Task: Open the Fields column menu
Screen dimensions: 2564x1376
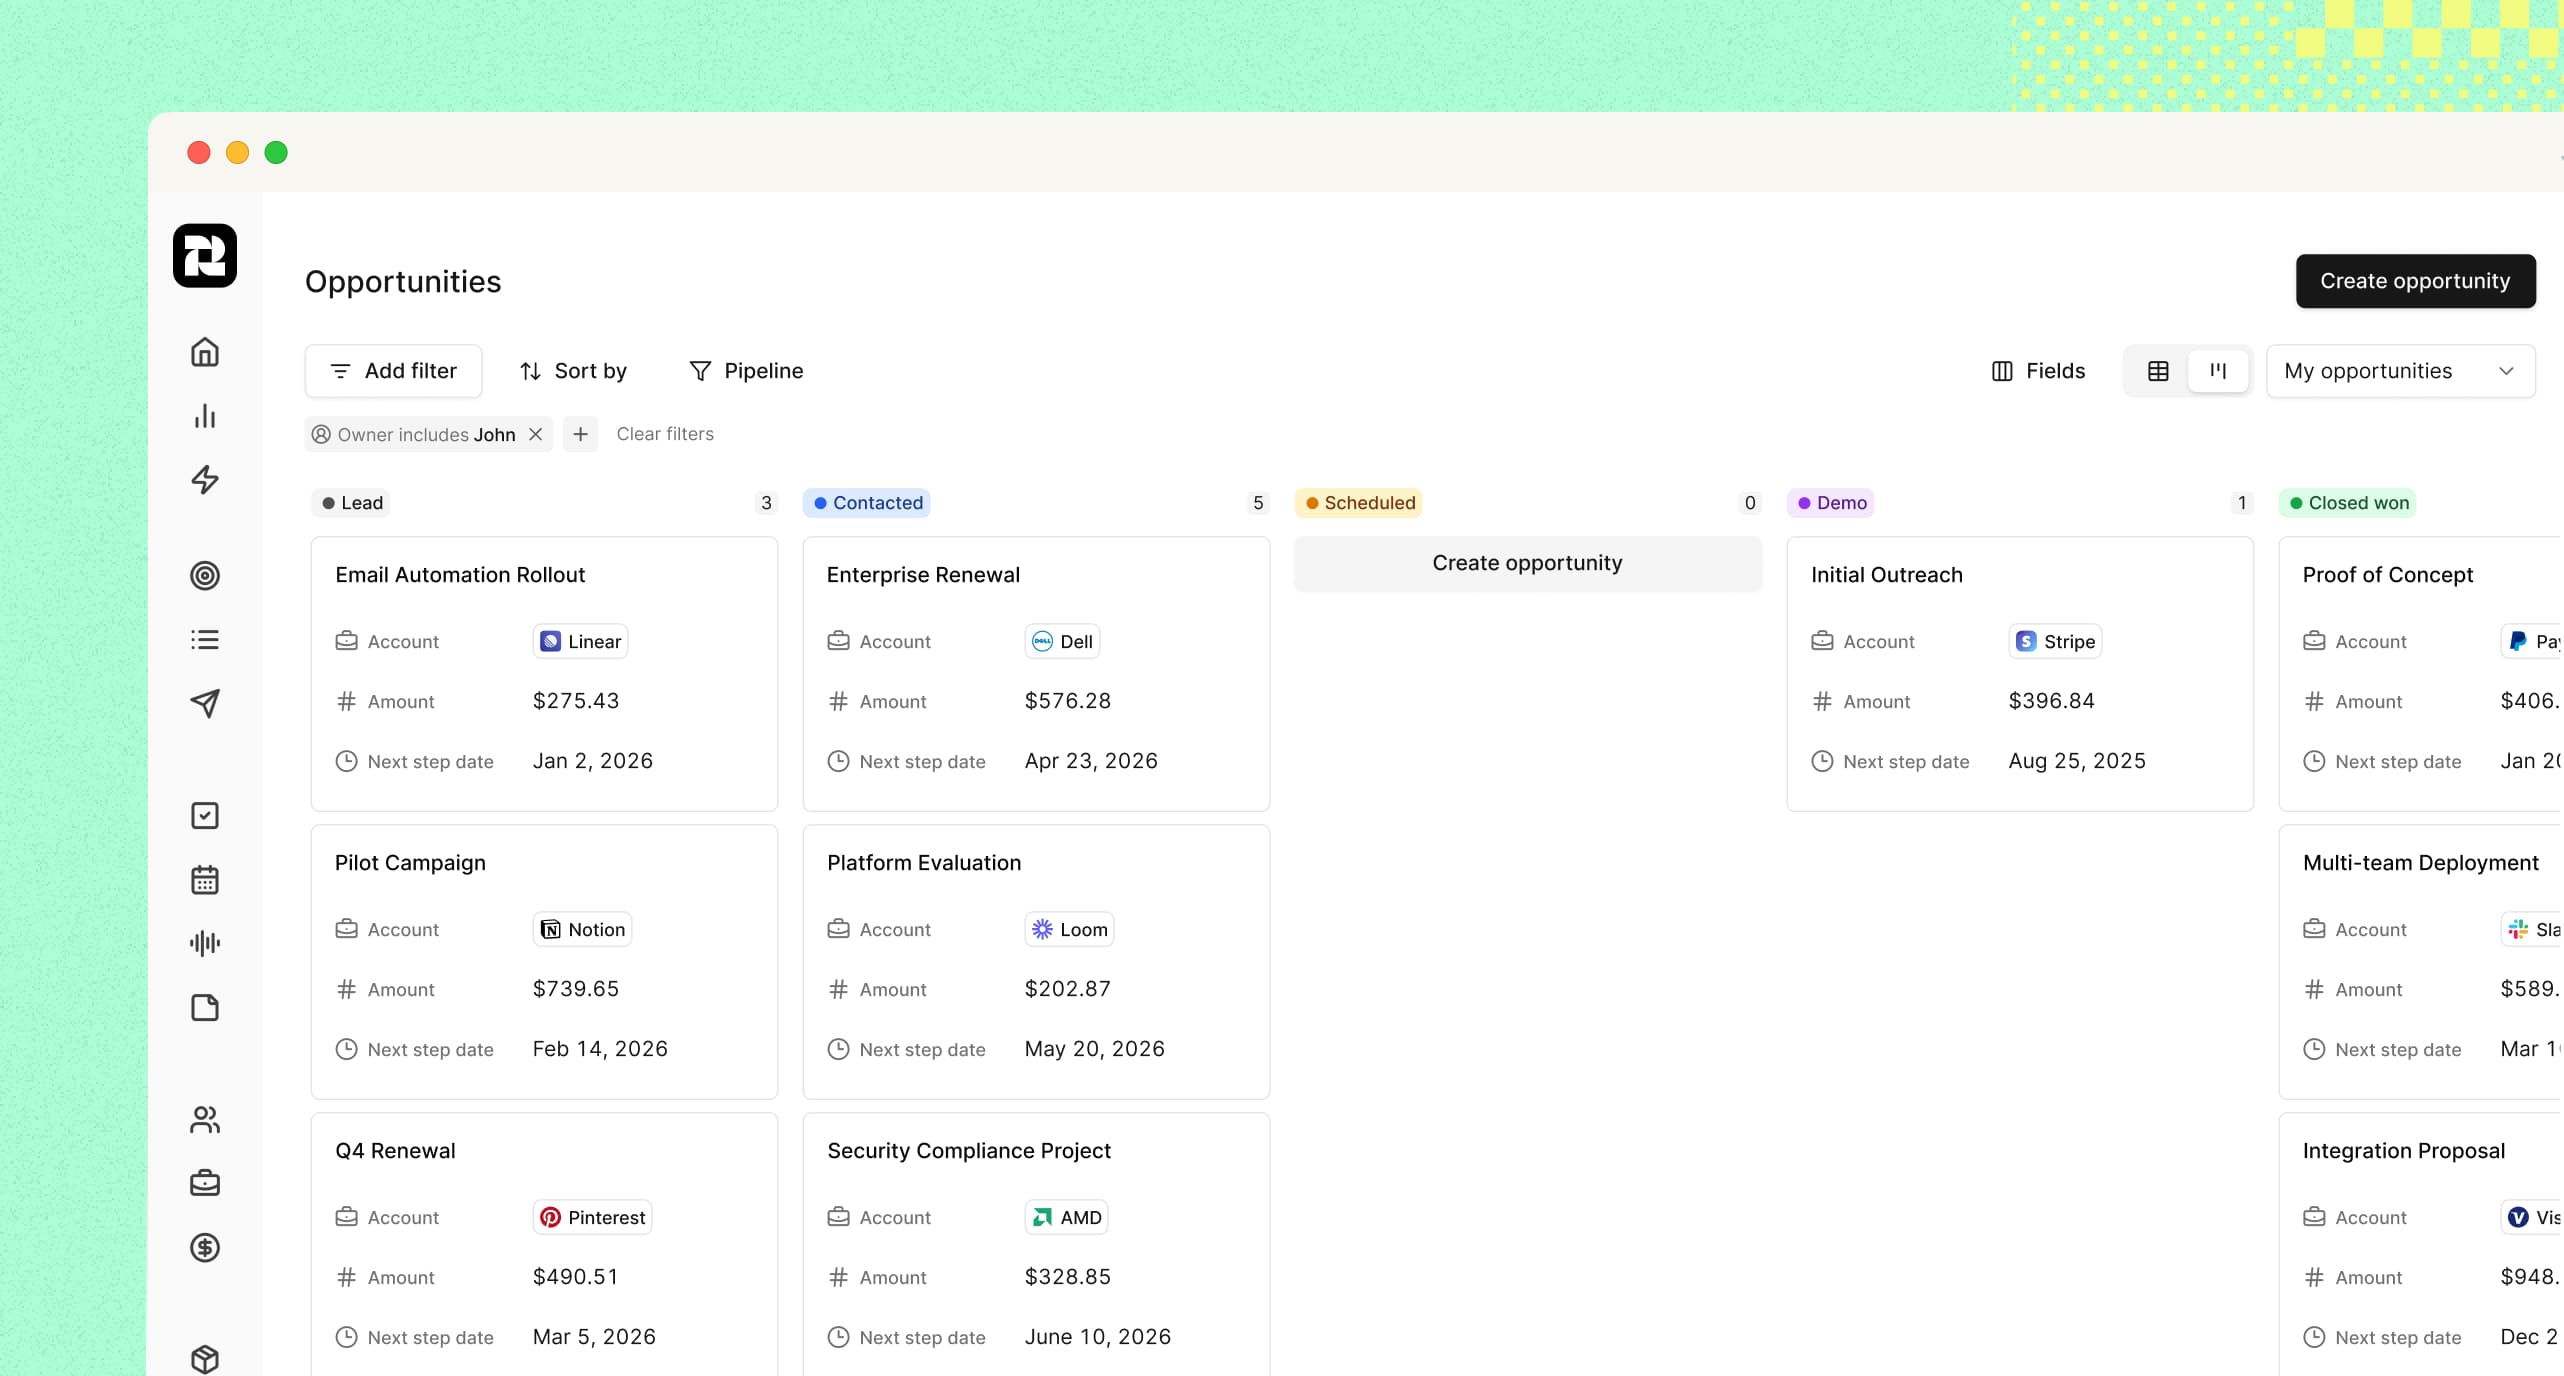Action: [x=2038, y=371]
